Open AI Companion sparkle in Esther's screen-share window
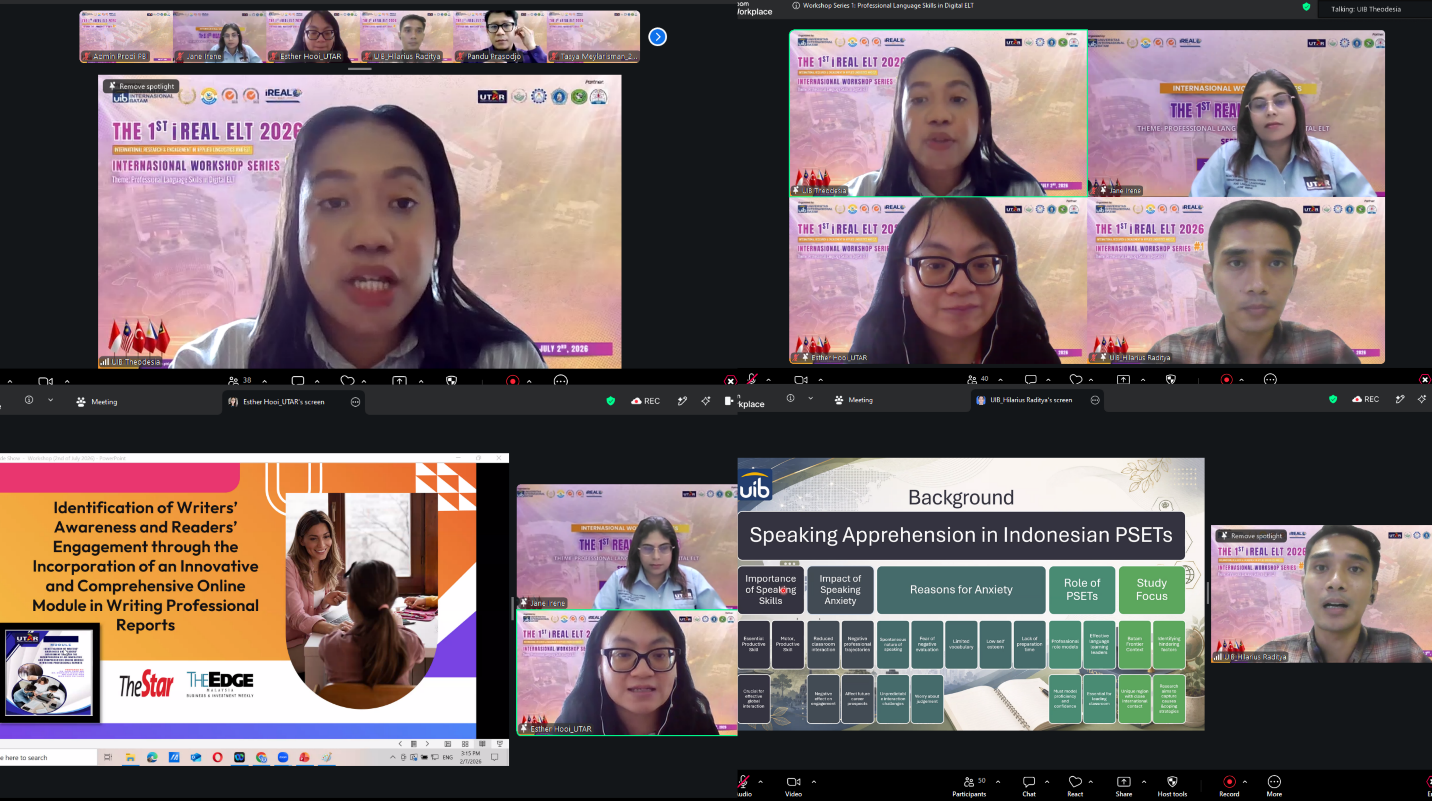 (x=706, y=401)
